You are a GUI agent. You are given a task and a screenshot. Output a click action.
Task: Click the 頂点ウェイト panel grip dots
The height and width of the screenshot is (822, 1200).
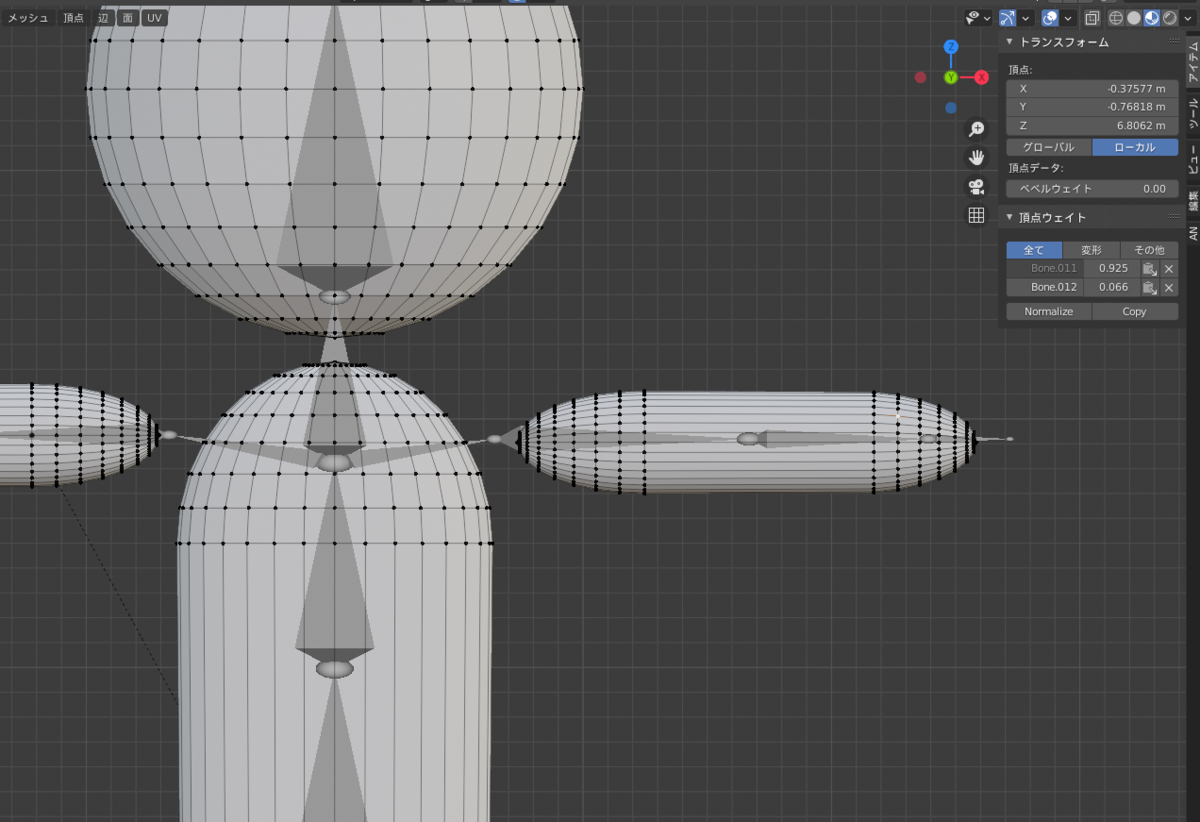pyautogui.click(x=1173, y=217)
